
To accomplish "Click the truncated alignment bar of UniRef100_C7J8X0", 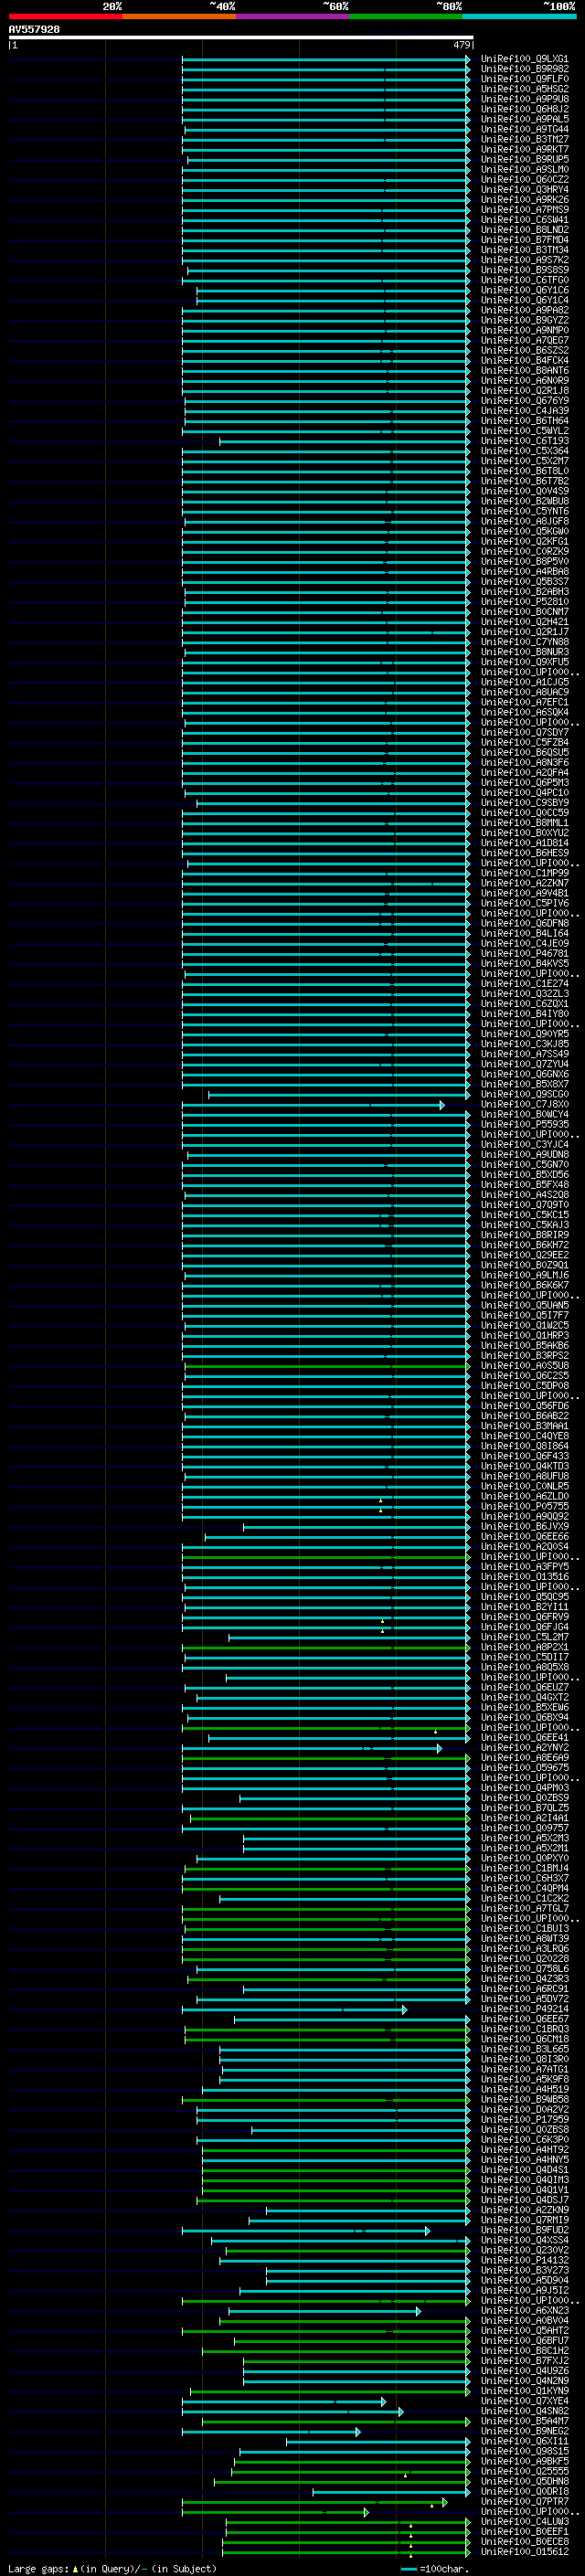I will (313, 1105).
